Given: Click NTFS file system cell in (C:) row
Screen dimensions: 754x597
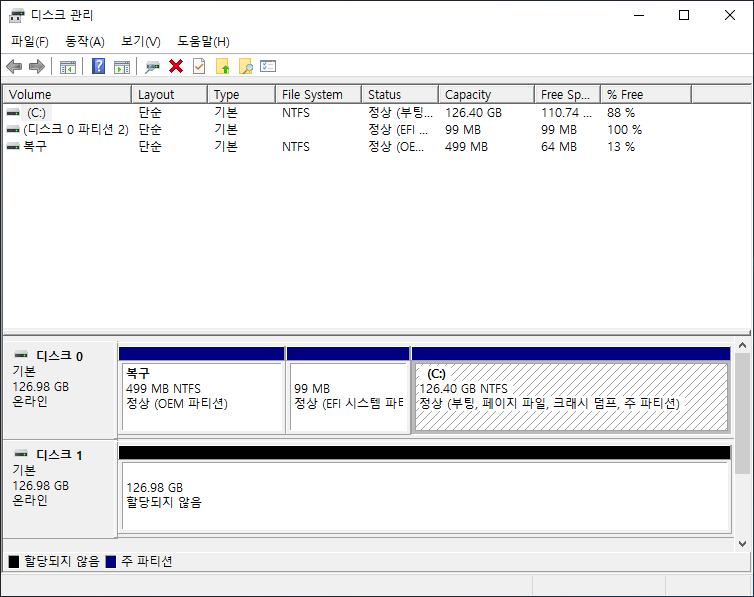Looking at the screenshot, I should click(x=296, y=112).
